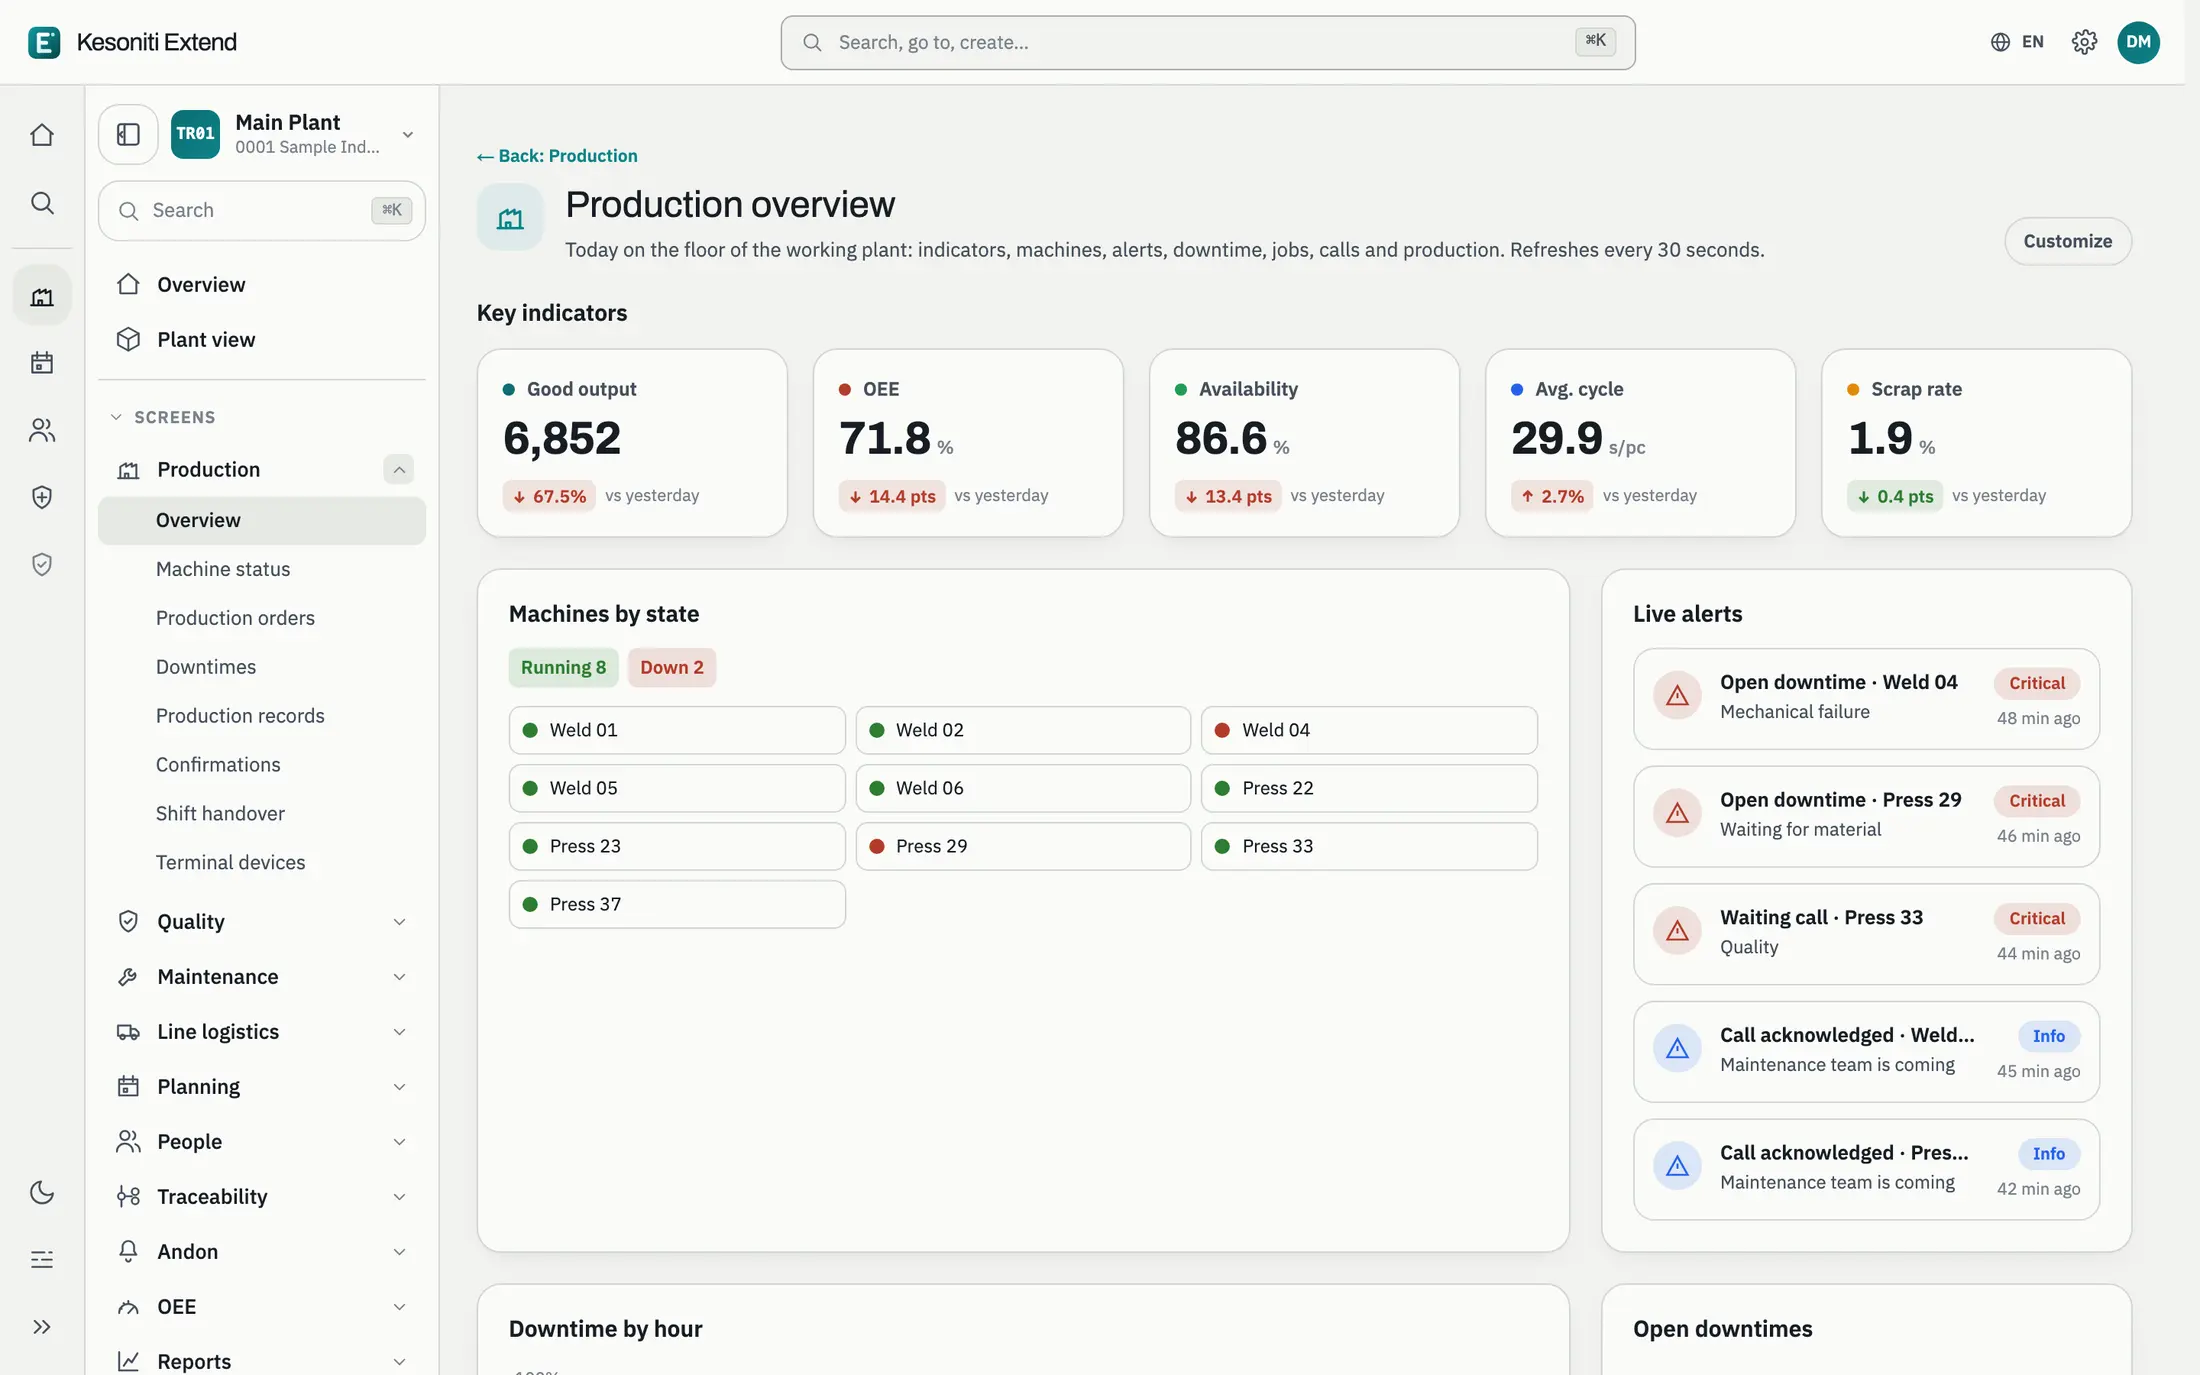Open the DM user avatar menu

point(2138,42)
